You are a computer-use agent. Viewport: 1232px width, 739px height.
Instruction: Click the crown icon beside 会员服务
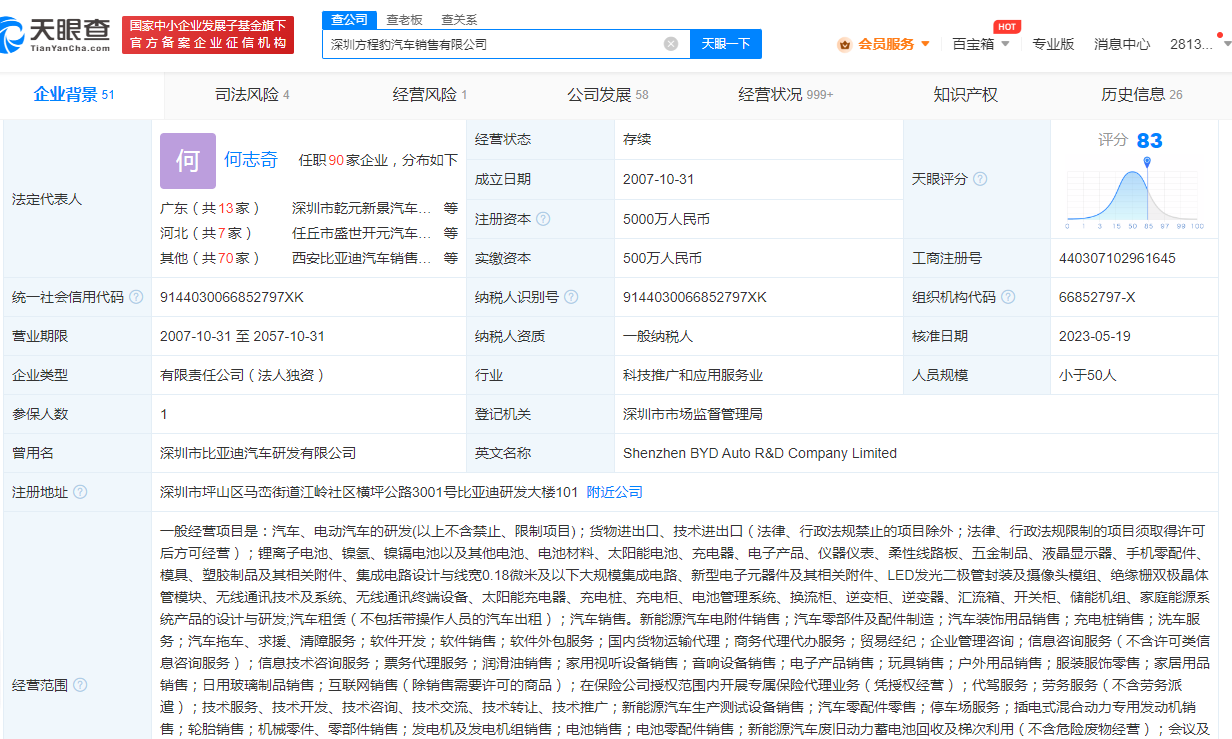[845, 44]
